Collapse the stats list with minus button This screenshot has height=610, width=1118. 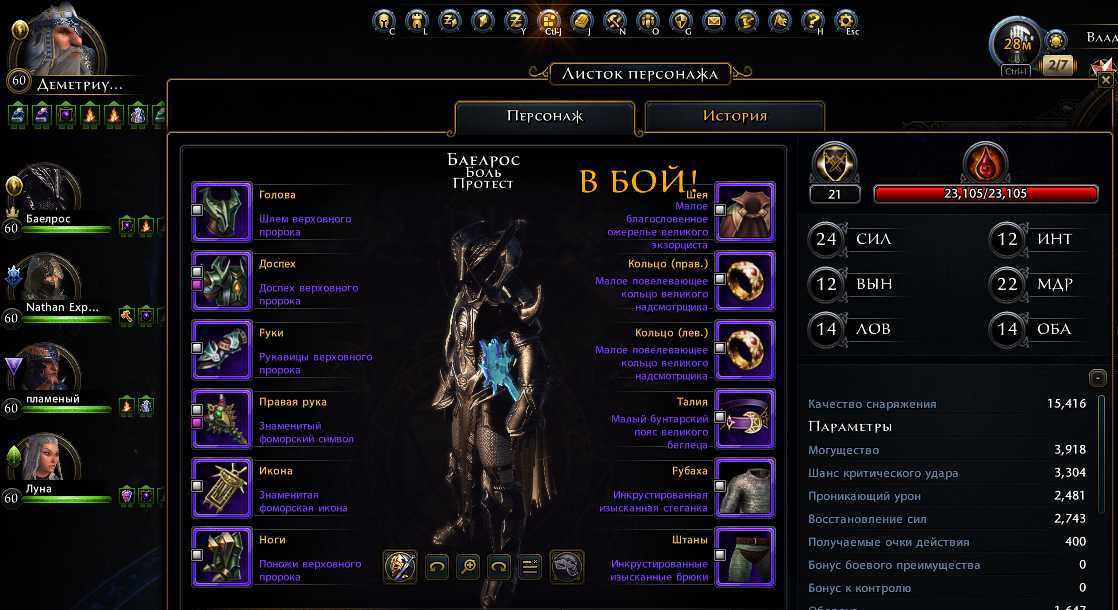click(x=1098, y=377)
